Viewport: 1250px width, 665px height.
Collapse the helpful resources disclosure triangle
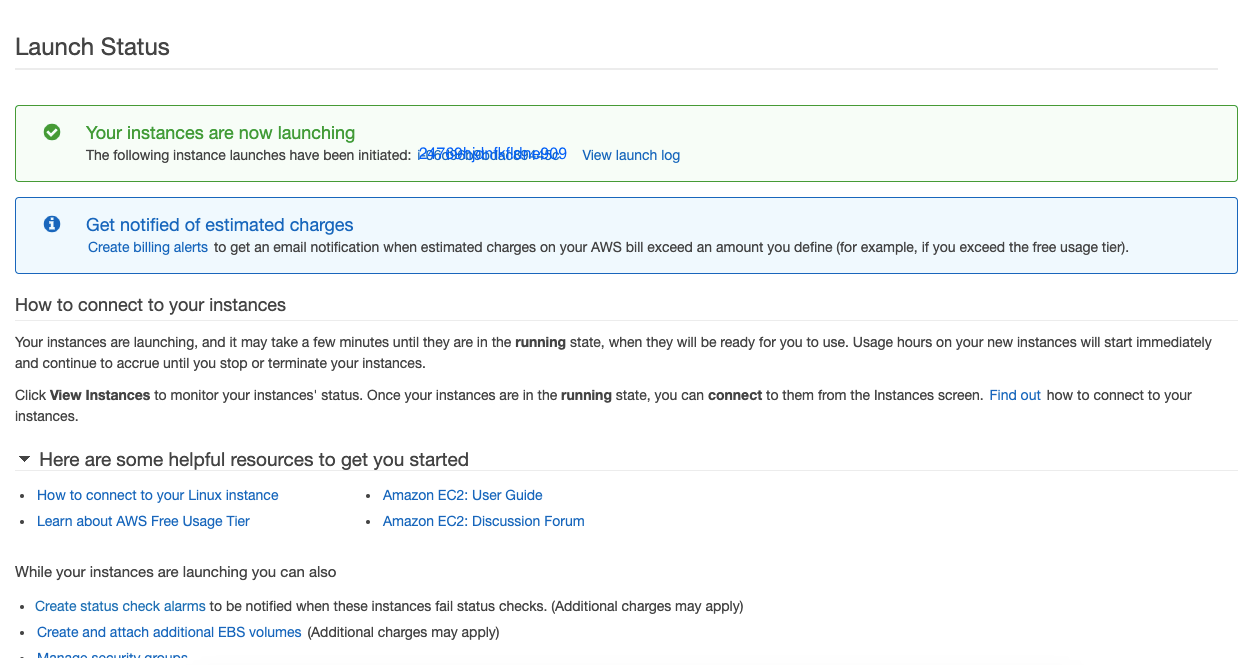25,459
